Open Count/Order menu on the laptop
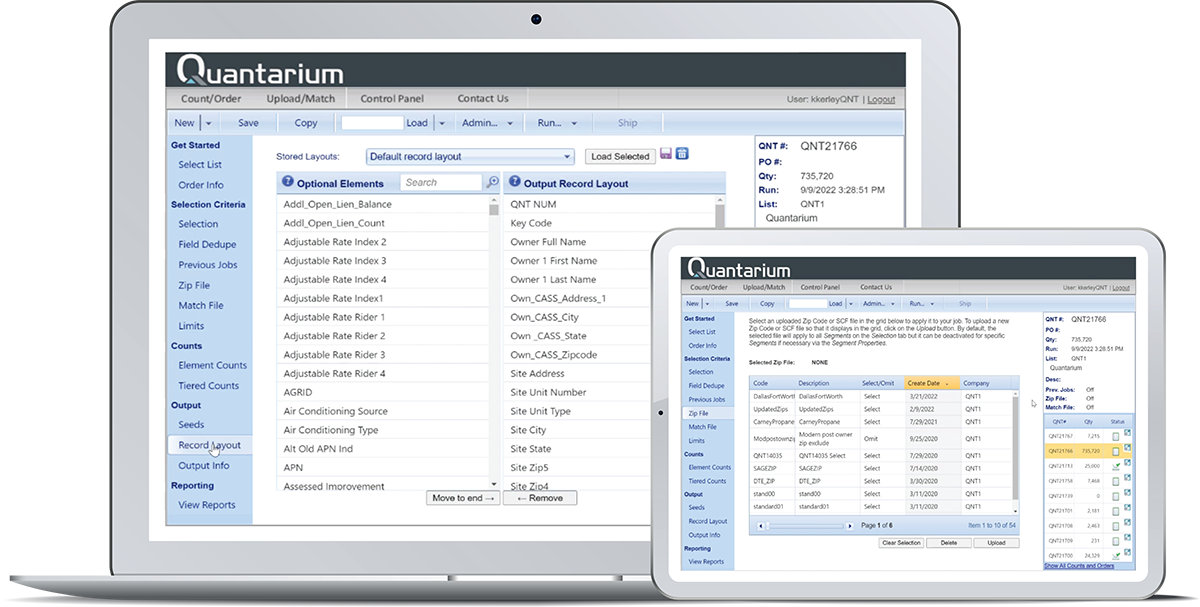 coord(210,98)
